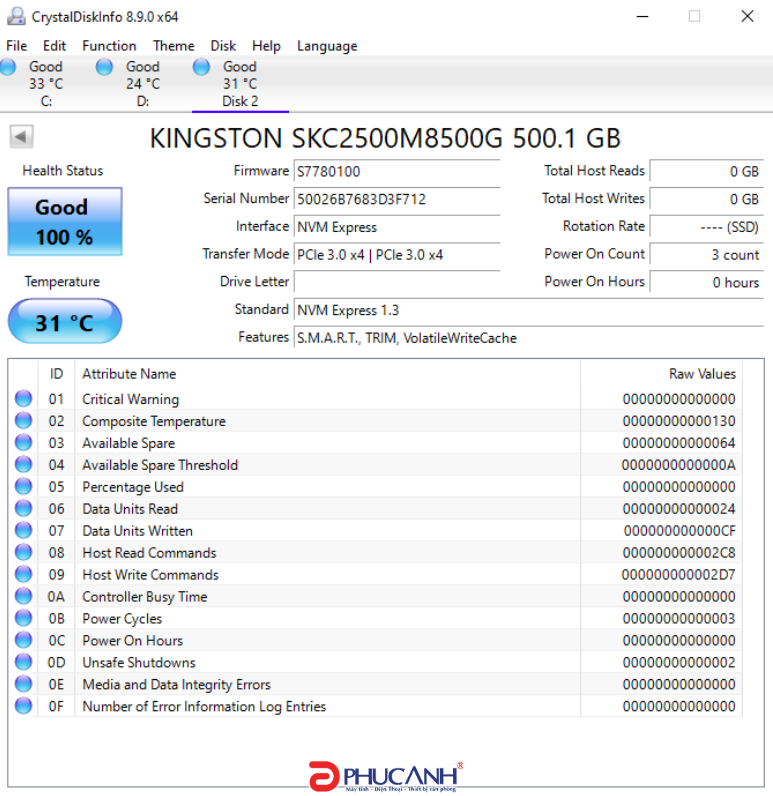Click the status orb for Data Units Read

tap(23, 508)
